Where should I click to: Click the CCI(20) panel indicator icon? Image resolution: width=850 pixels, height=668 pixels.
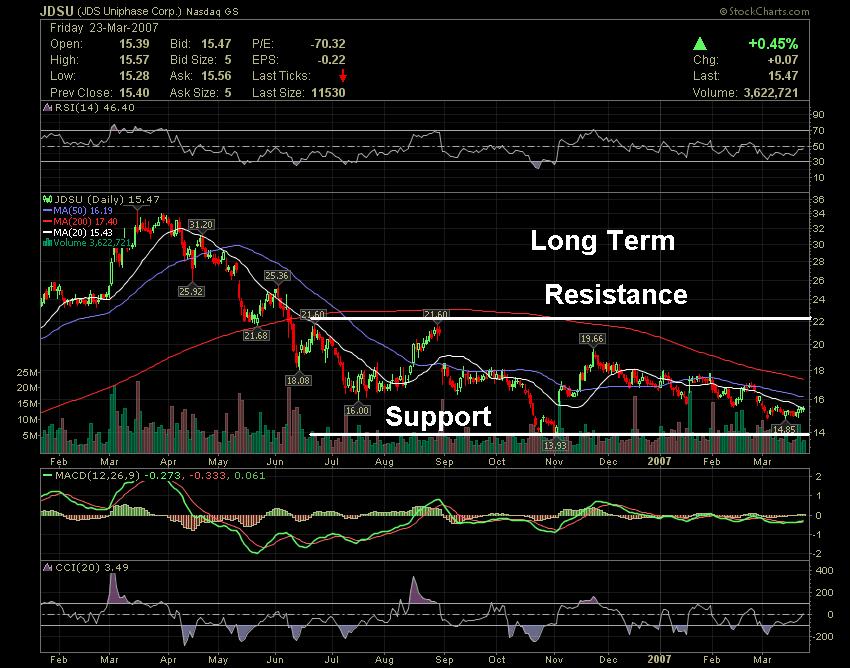click(x=48, y=568)
